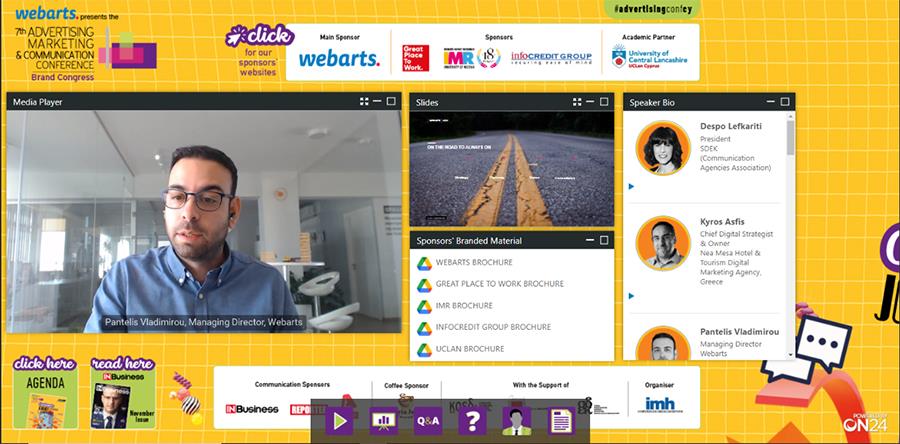Click the 'click here' label above Agenda

pyautogui.click(x=45, y=364)
